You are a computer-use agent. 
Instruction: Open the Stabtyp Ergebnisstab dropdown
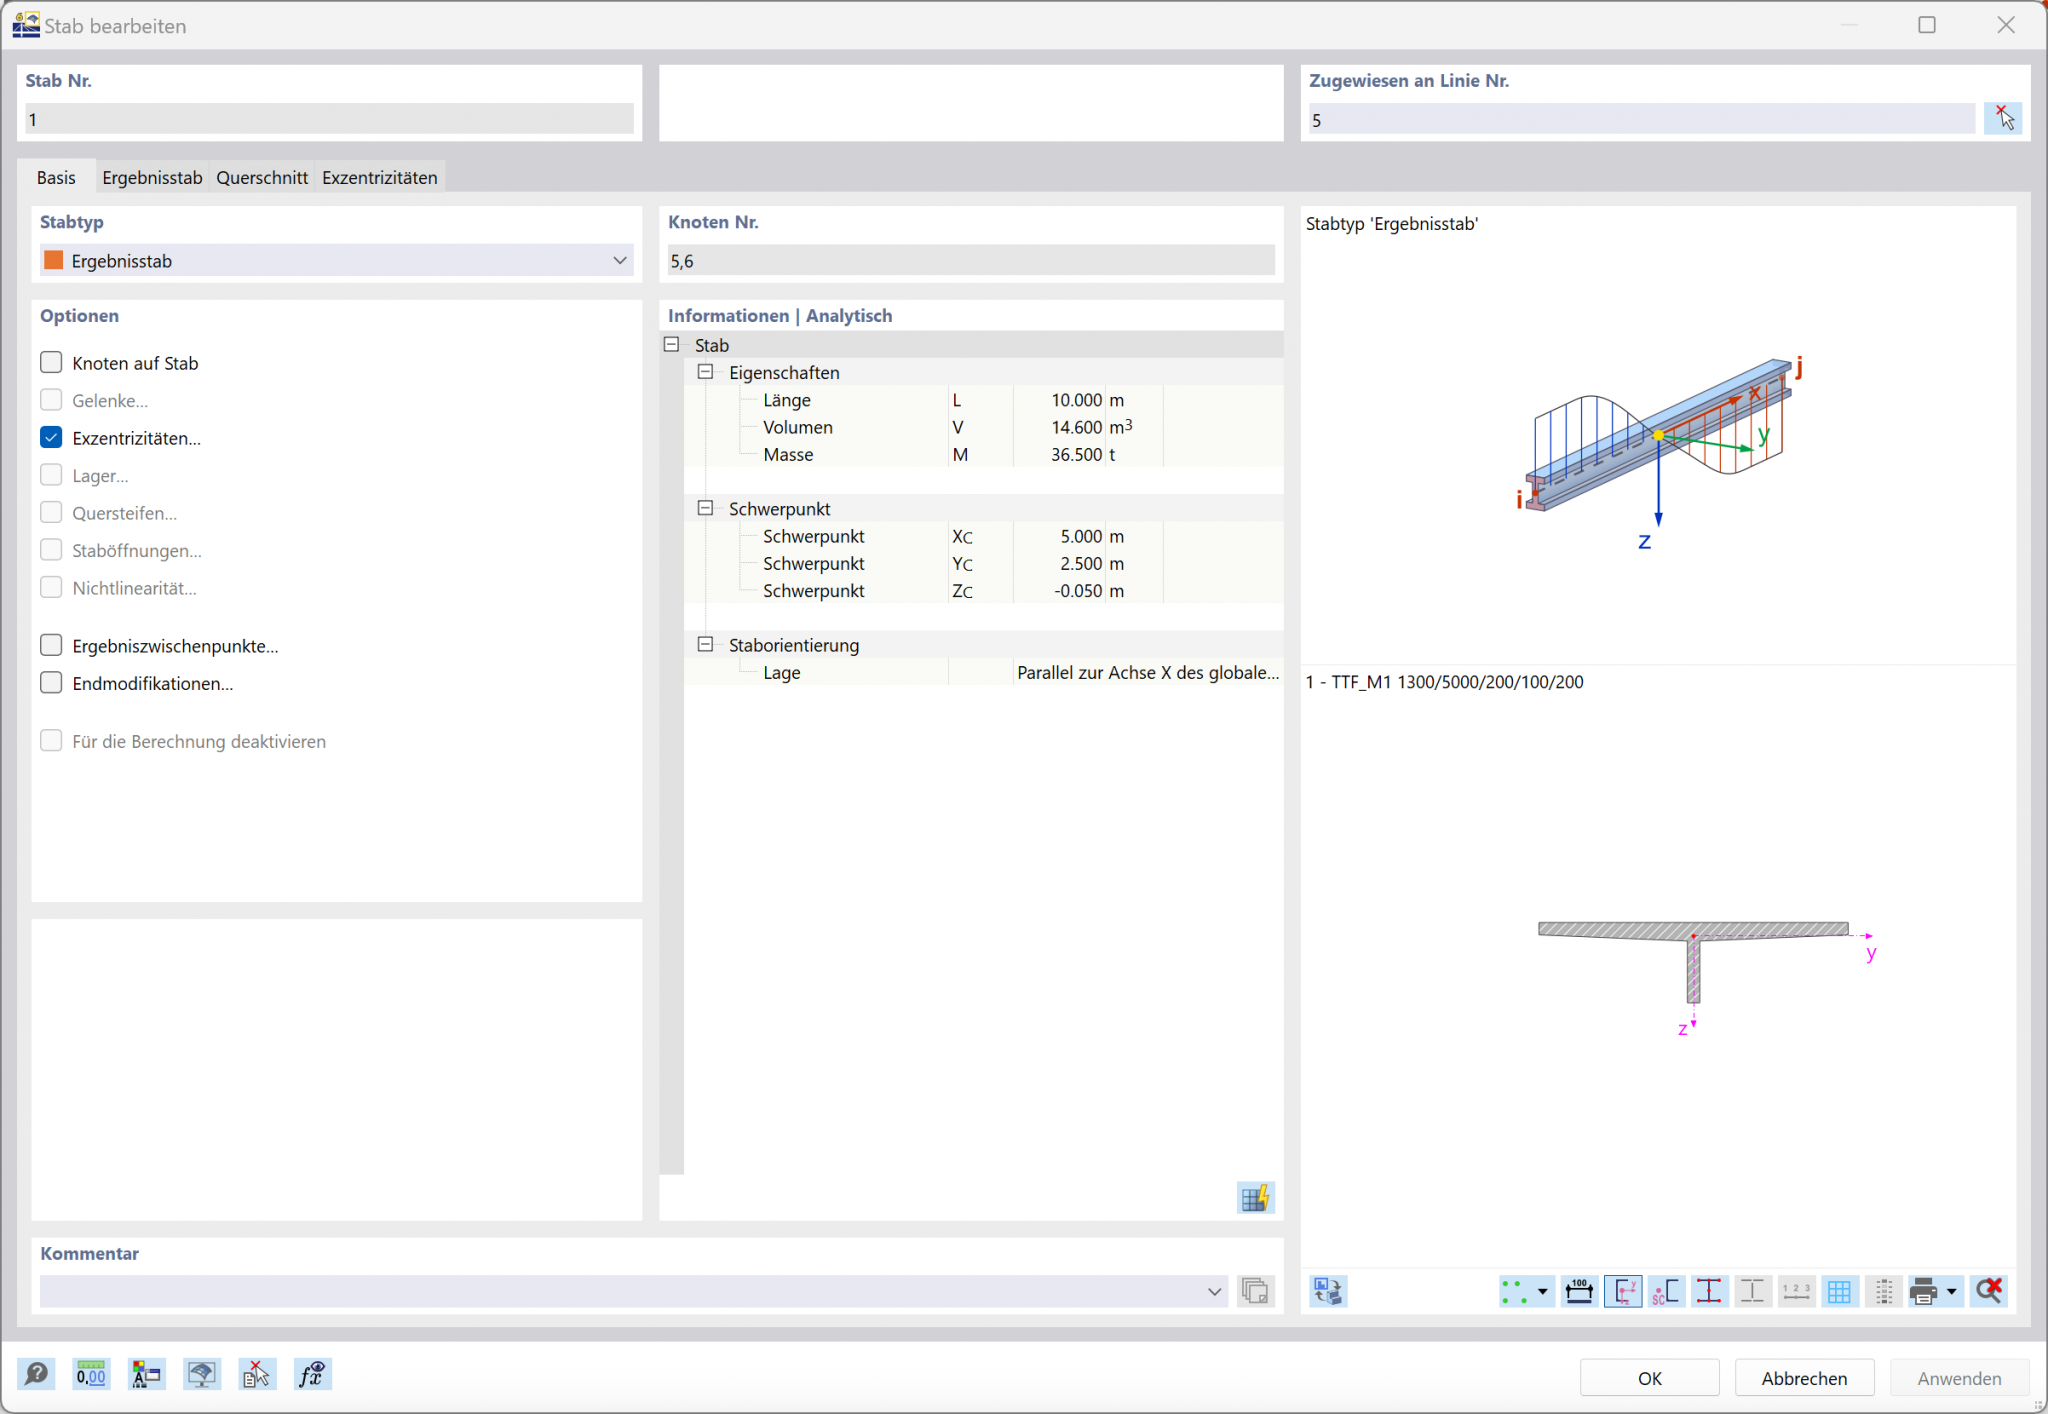point(619,260)
